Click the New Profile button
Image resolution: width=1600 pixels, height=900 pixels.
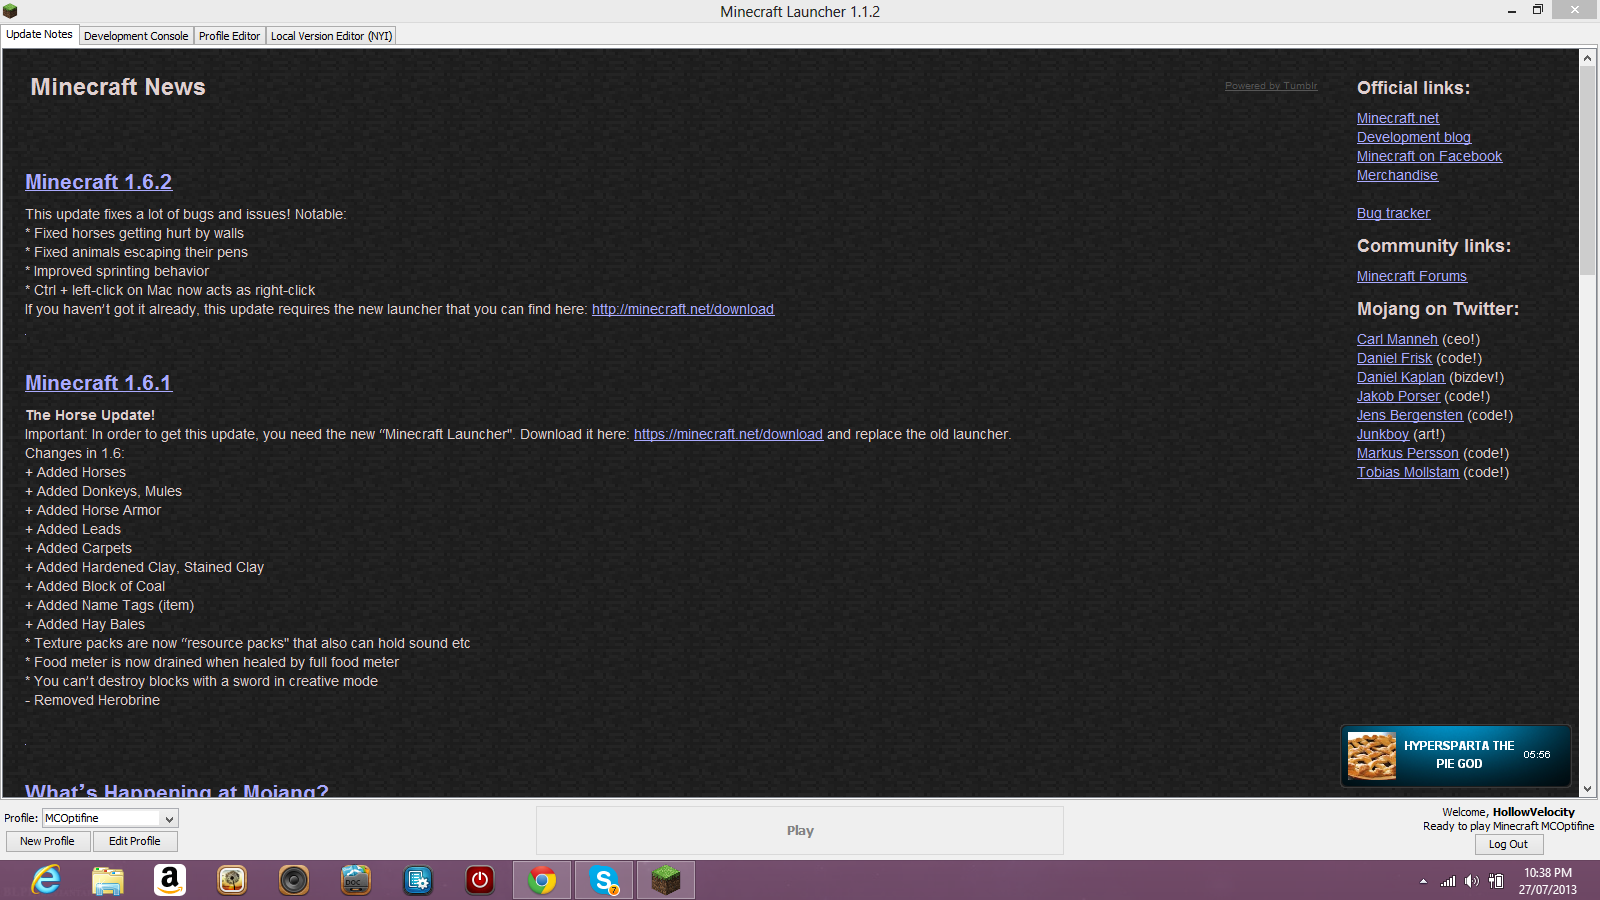pyautogui.click(x=47, y=841)
